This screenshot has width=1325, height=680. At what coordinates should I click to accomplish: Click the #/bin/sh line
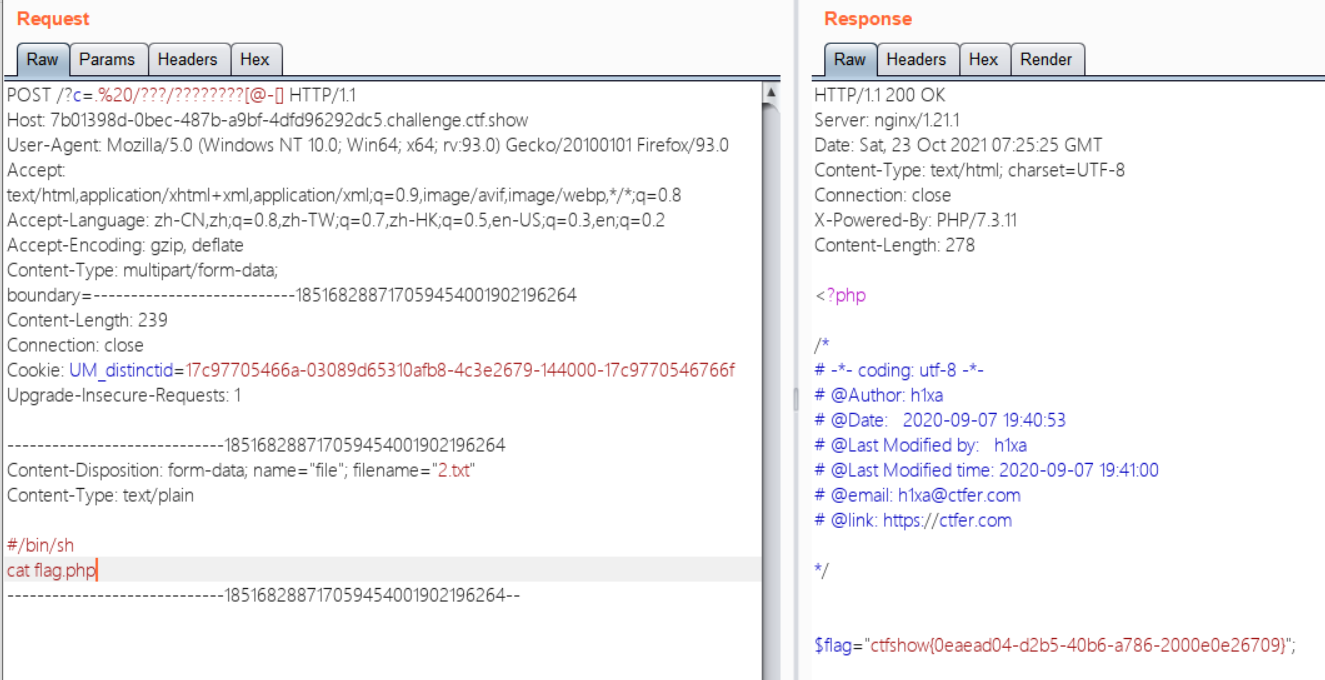pos(40,545)
